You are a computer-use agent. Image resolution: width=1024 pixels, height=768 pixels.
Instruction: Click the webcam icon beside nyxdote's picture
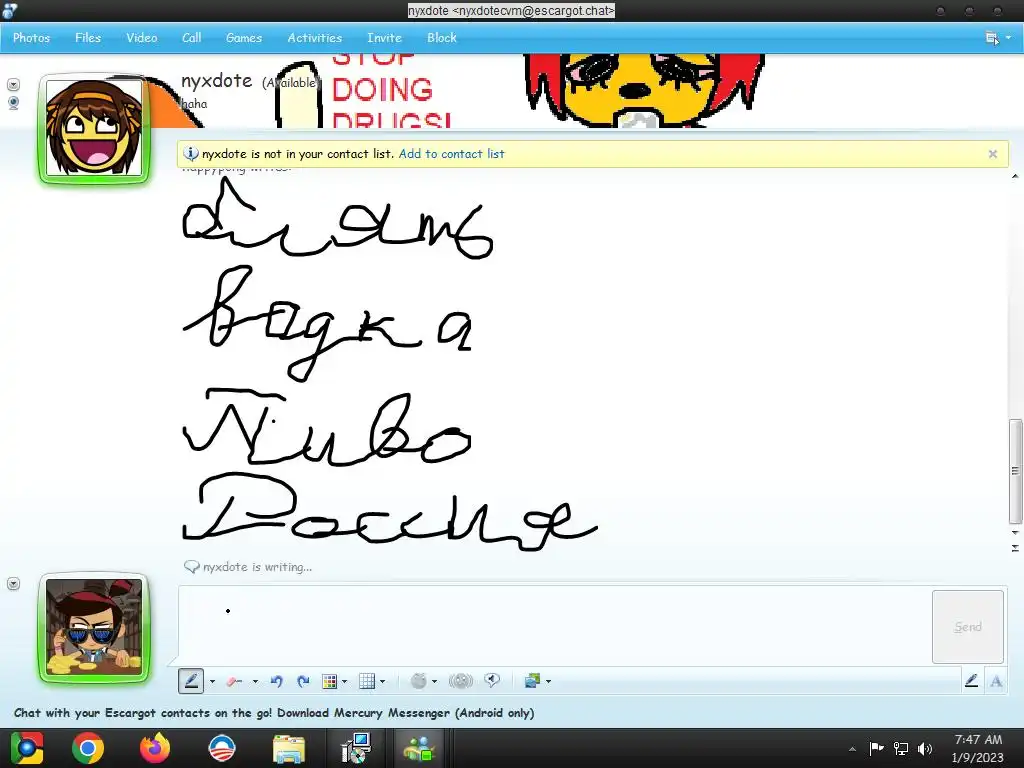(13, 103)
